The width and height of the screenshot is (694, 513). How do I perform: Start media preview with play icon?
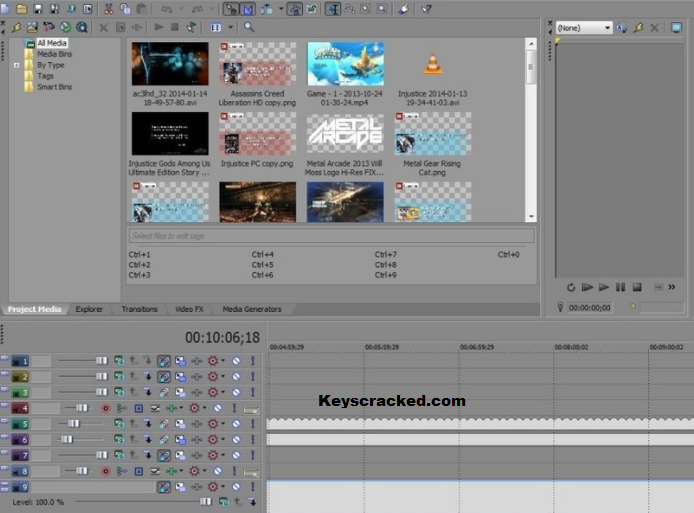click(x=158, y=27)
